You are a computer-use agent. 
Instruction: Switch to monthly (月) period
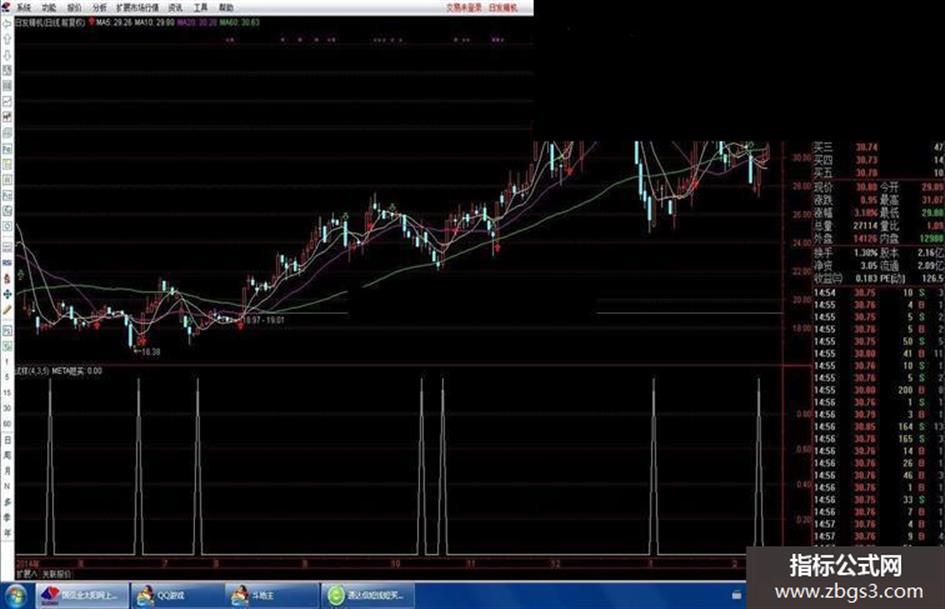tap(7, 471)
